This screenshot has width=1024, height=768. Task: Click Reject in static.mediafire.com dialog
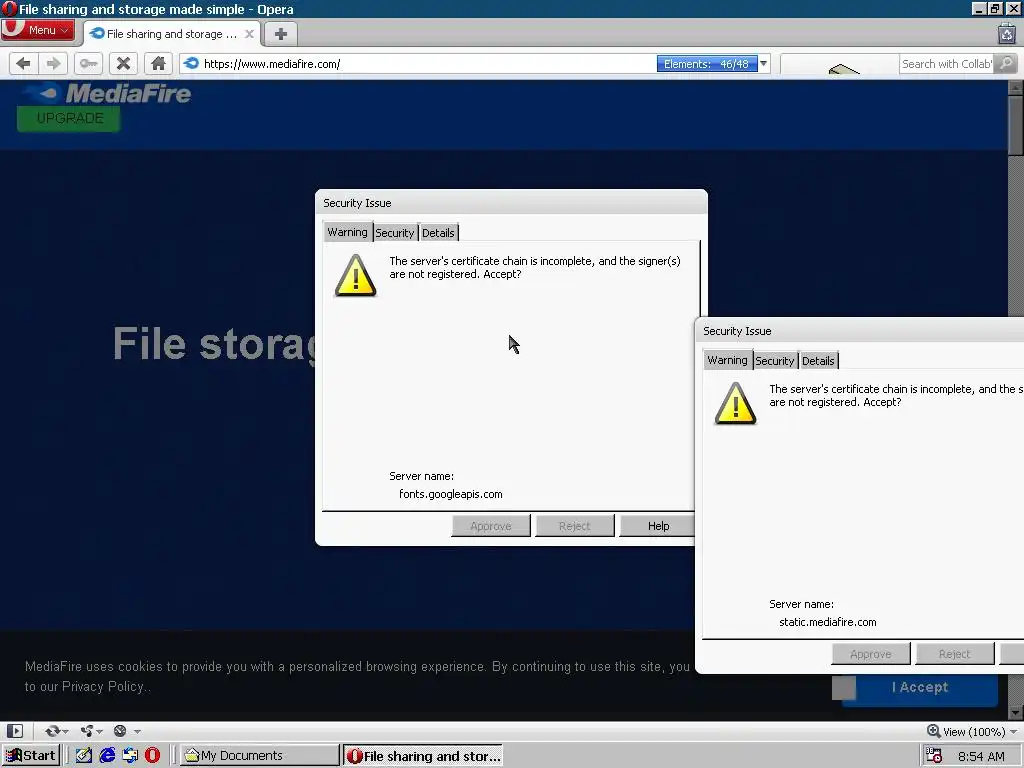(x=954, y=654)
